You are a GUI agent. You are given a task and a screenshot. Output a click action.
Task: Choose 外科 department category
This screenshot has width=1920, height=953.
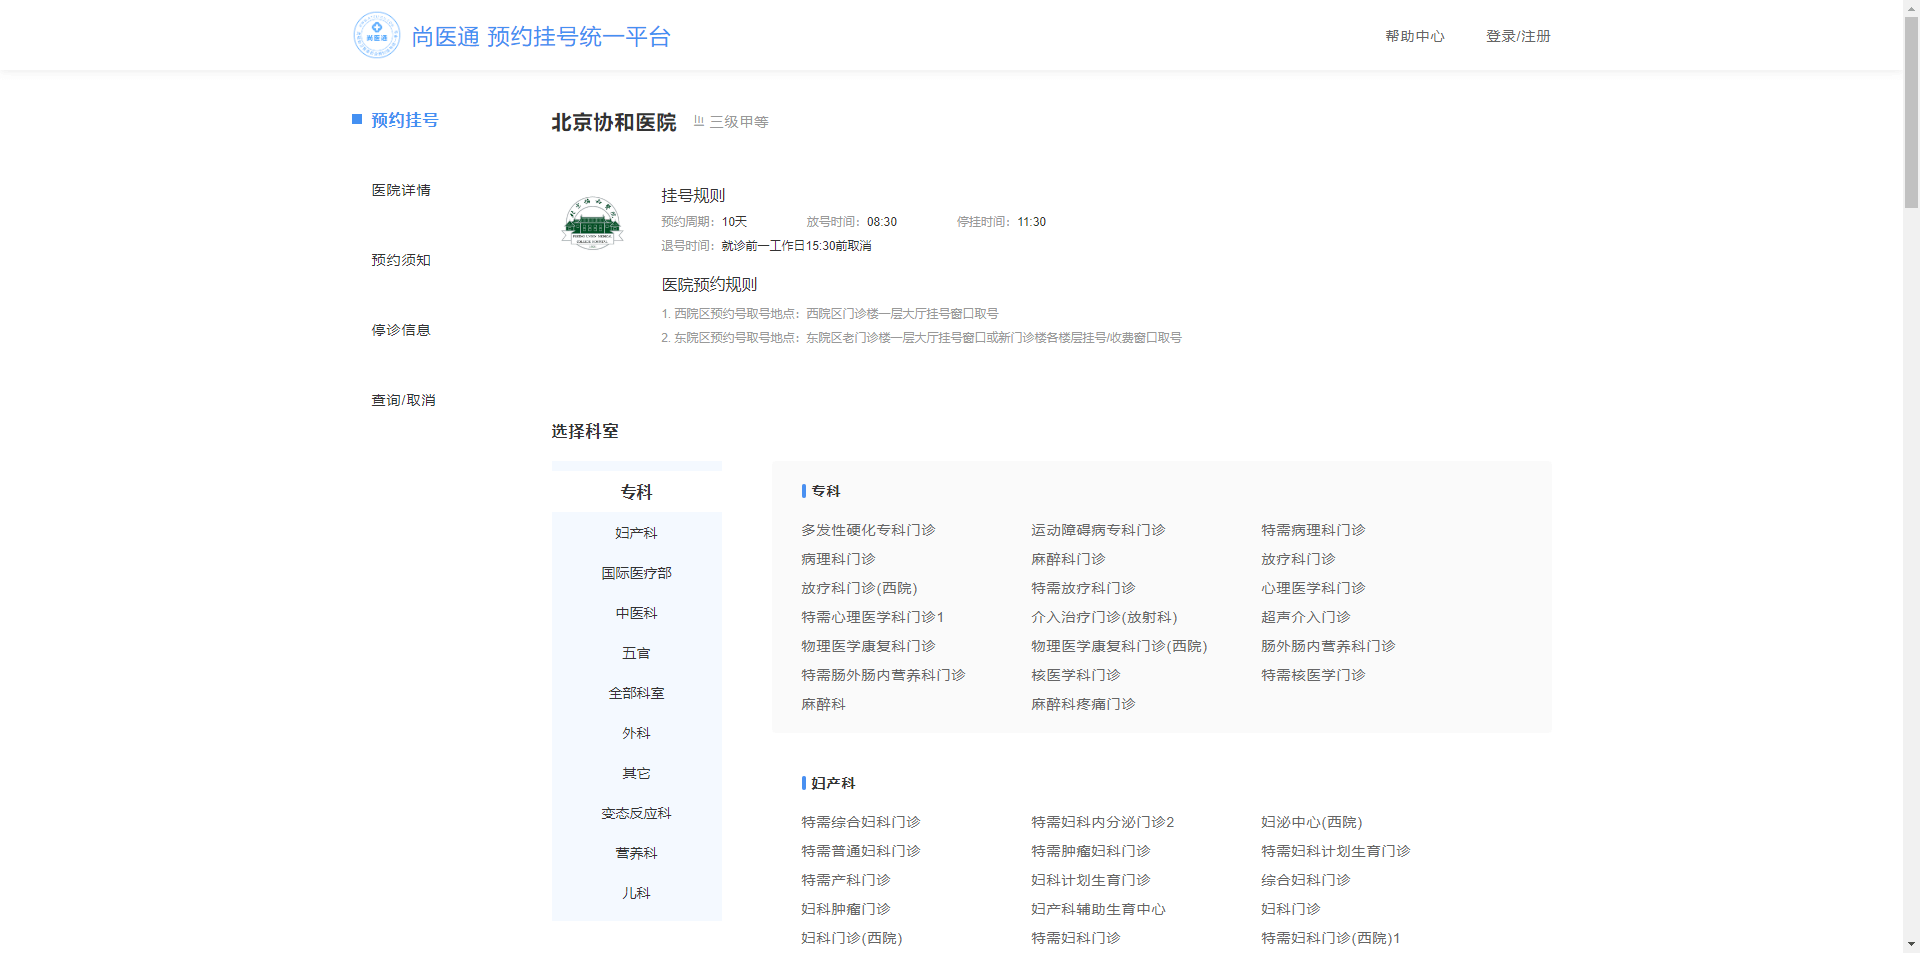point(636,733)
